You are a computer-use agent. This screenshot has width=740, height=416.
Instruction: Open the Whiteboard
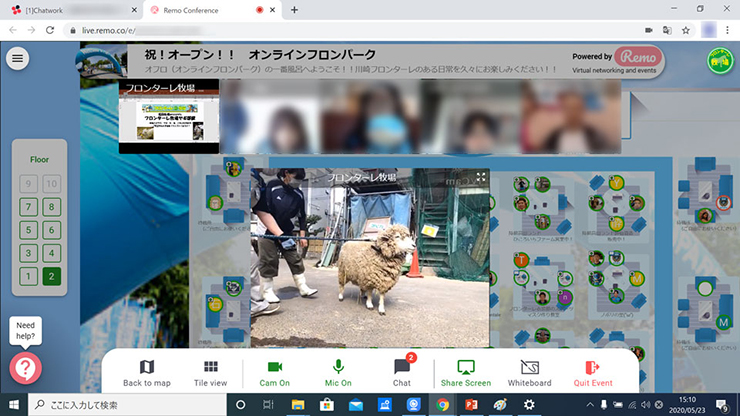click(530, 373)
